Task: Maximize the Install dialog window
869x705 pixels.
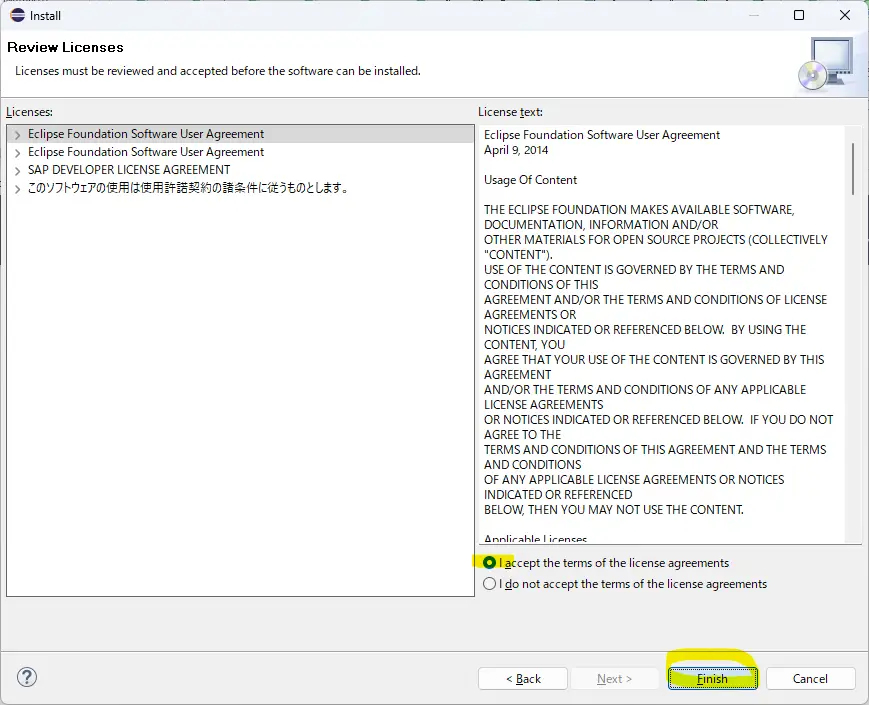Action: pos(799,15)
